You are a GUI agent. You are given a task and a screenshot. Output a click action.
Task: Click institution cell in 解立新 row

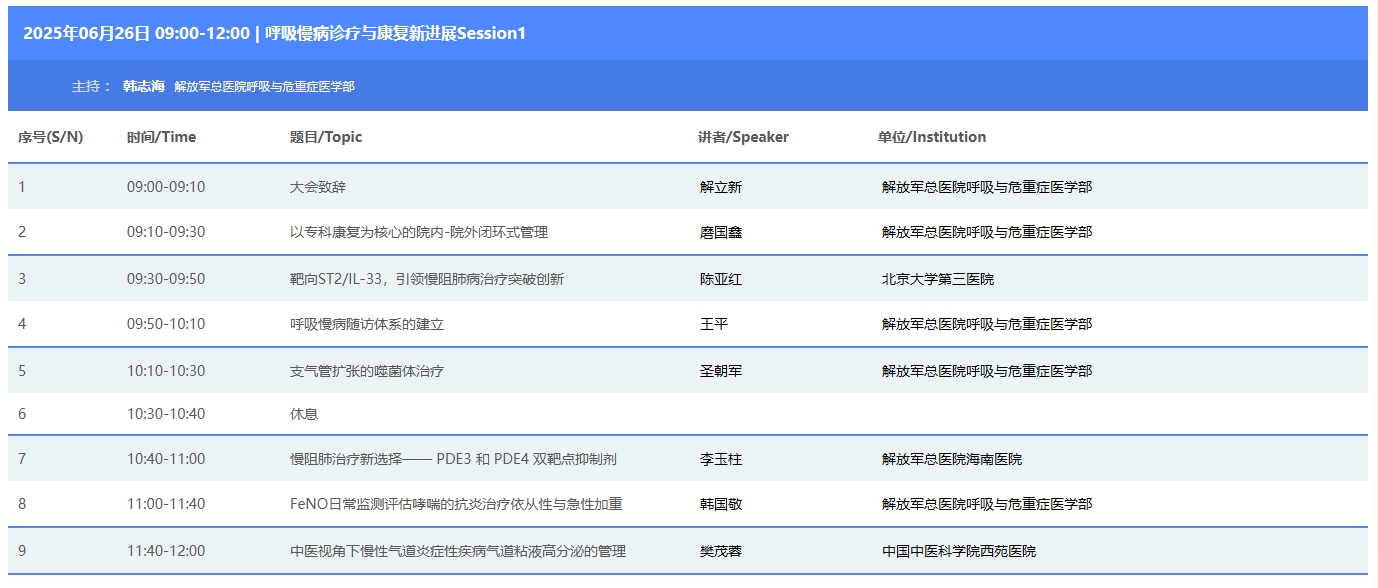coord(987,187)
